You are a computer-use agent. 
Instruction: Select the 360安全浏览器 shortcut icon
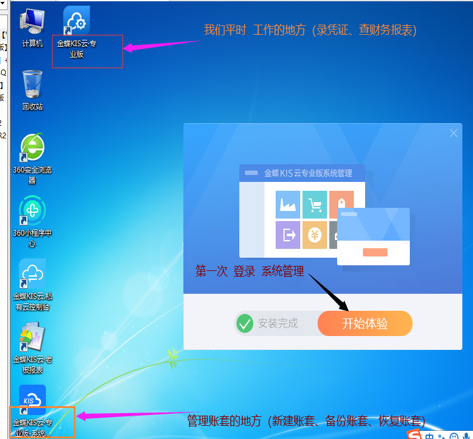32,159
